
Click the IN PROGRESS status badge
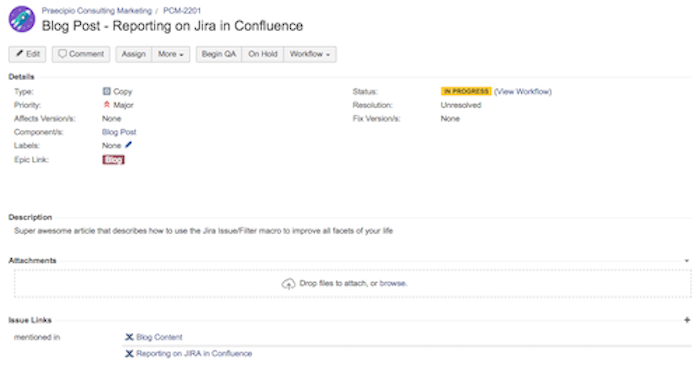pyautogui.click(x=466, y=91)
